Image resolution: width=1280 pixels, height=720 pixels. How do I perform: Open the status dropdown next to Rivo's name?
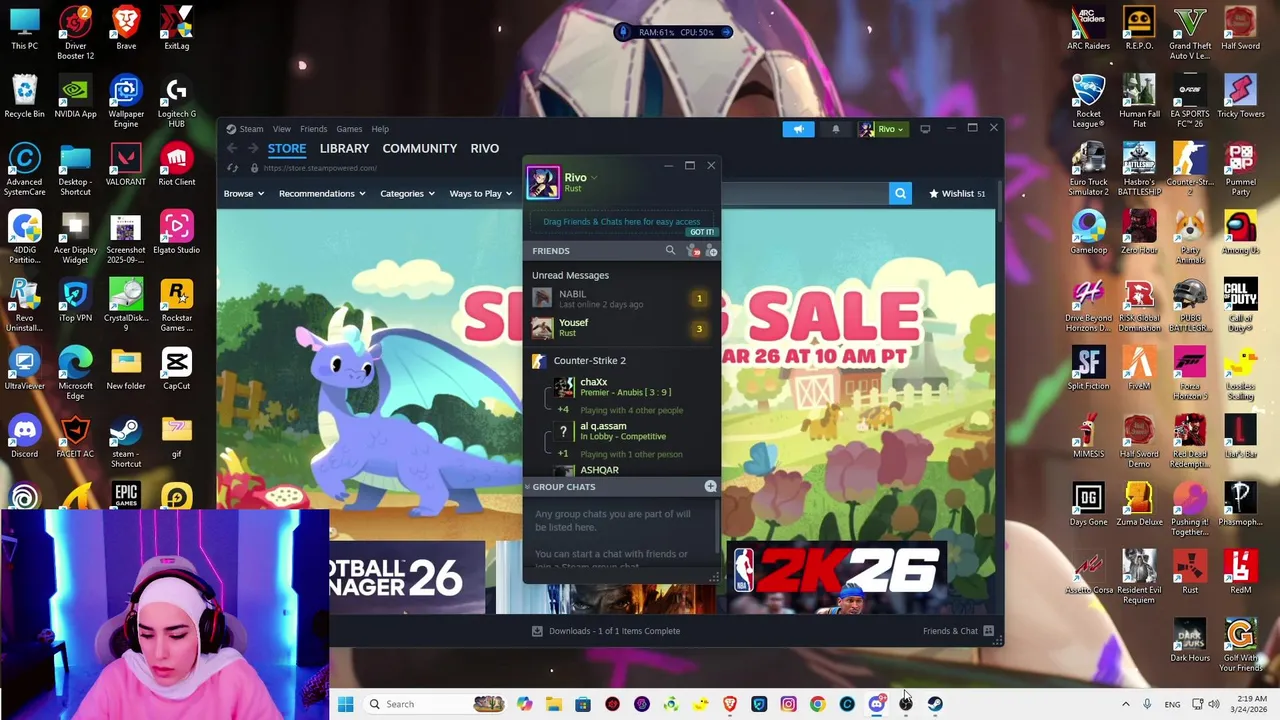pyautogui.click(x=594, y=178)
